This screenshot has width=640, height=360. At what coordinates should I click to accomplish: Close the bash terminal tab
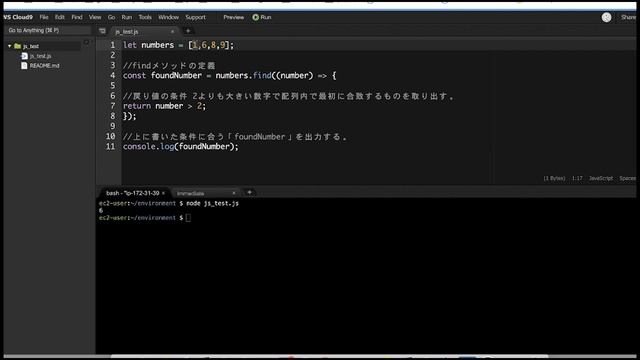click(163, 193)
